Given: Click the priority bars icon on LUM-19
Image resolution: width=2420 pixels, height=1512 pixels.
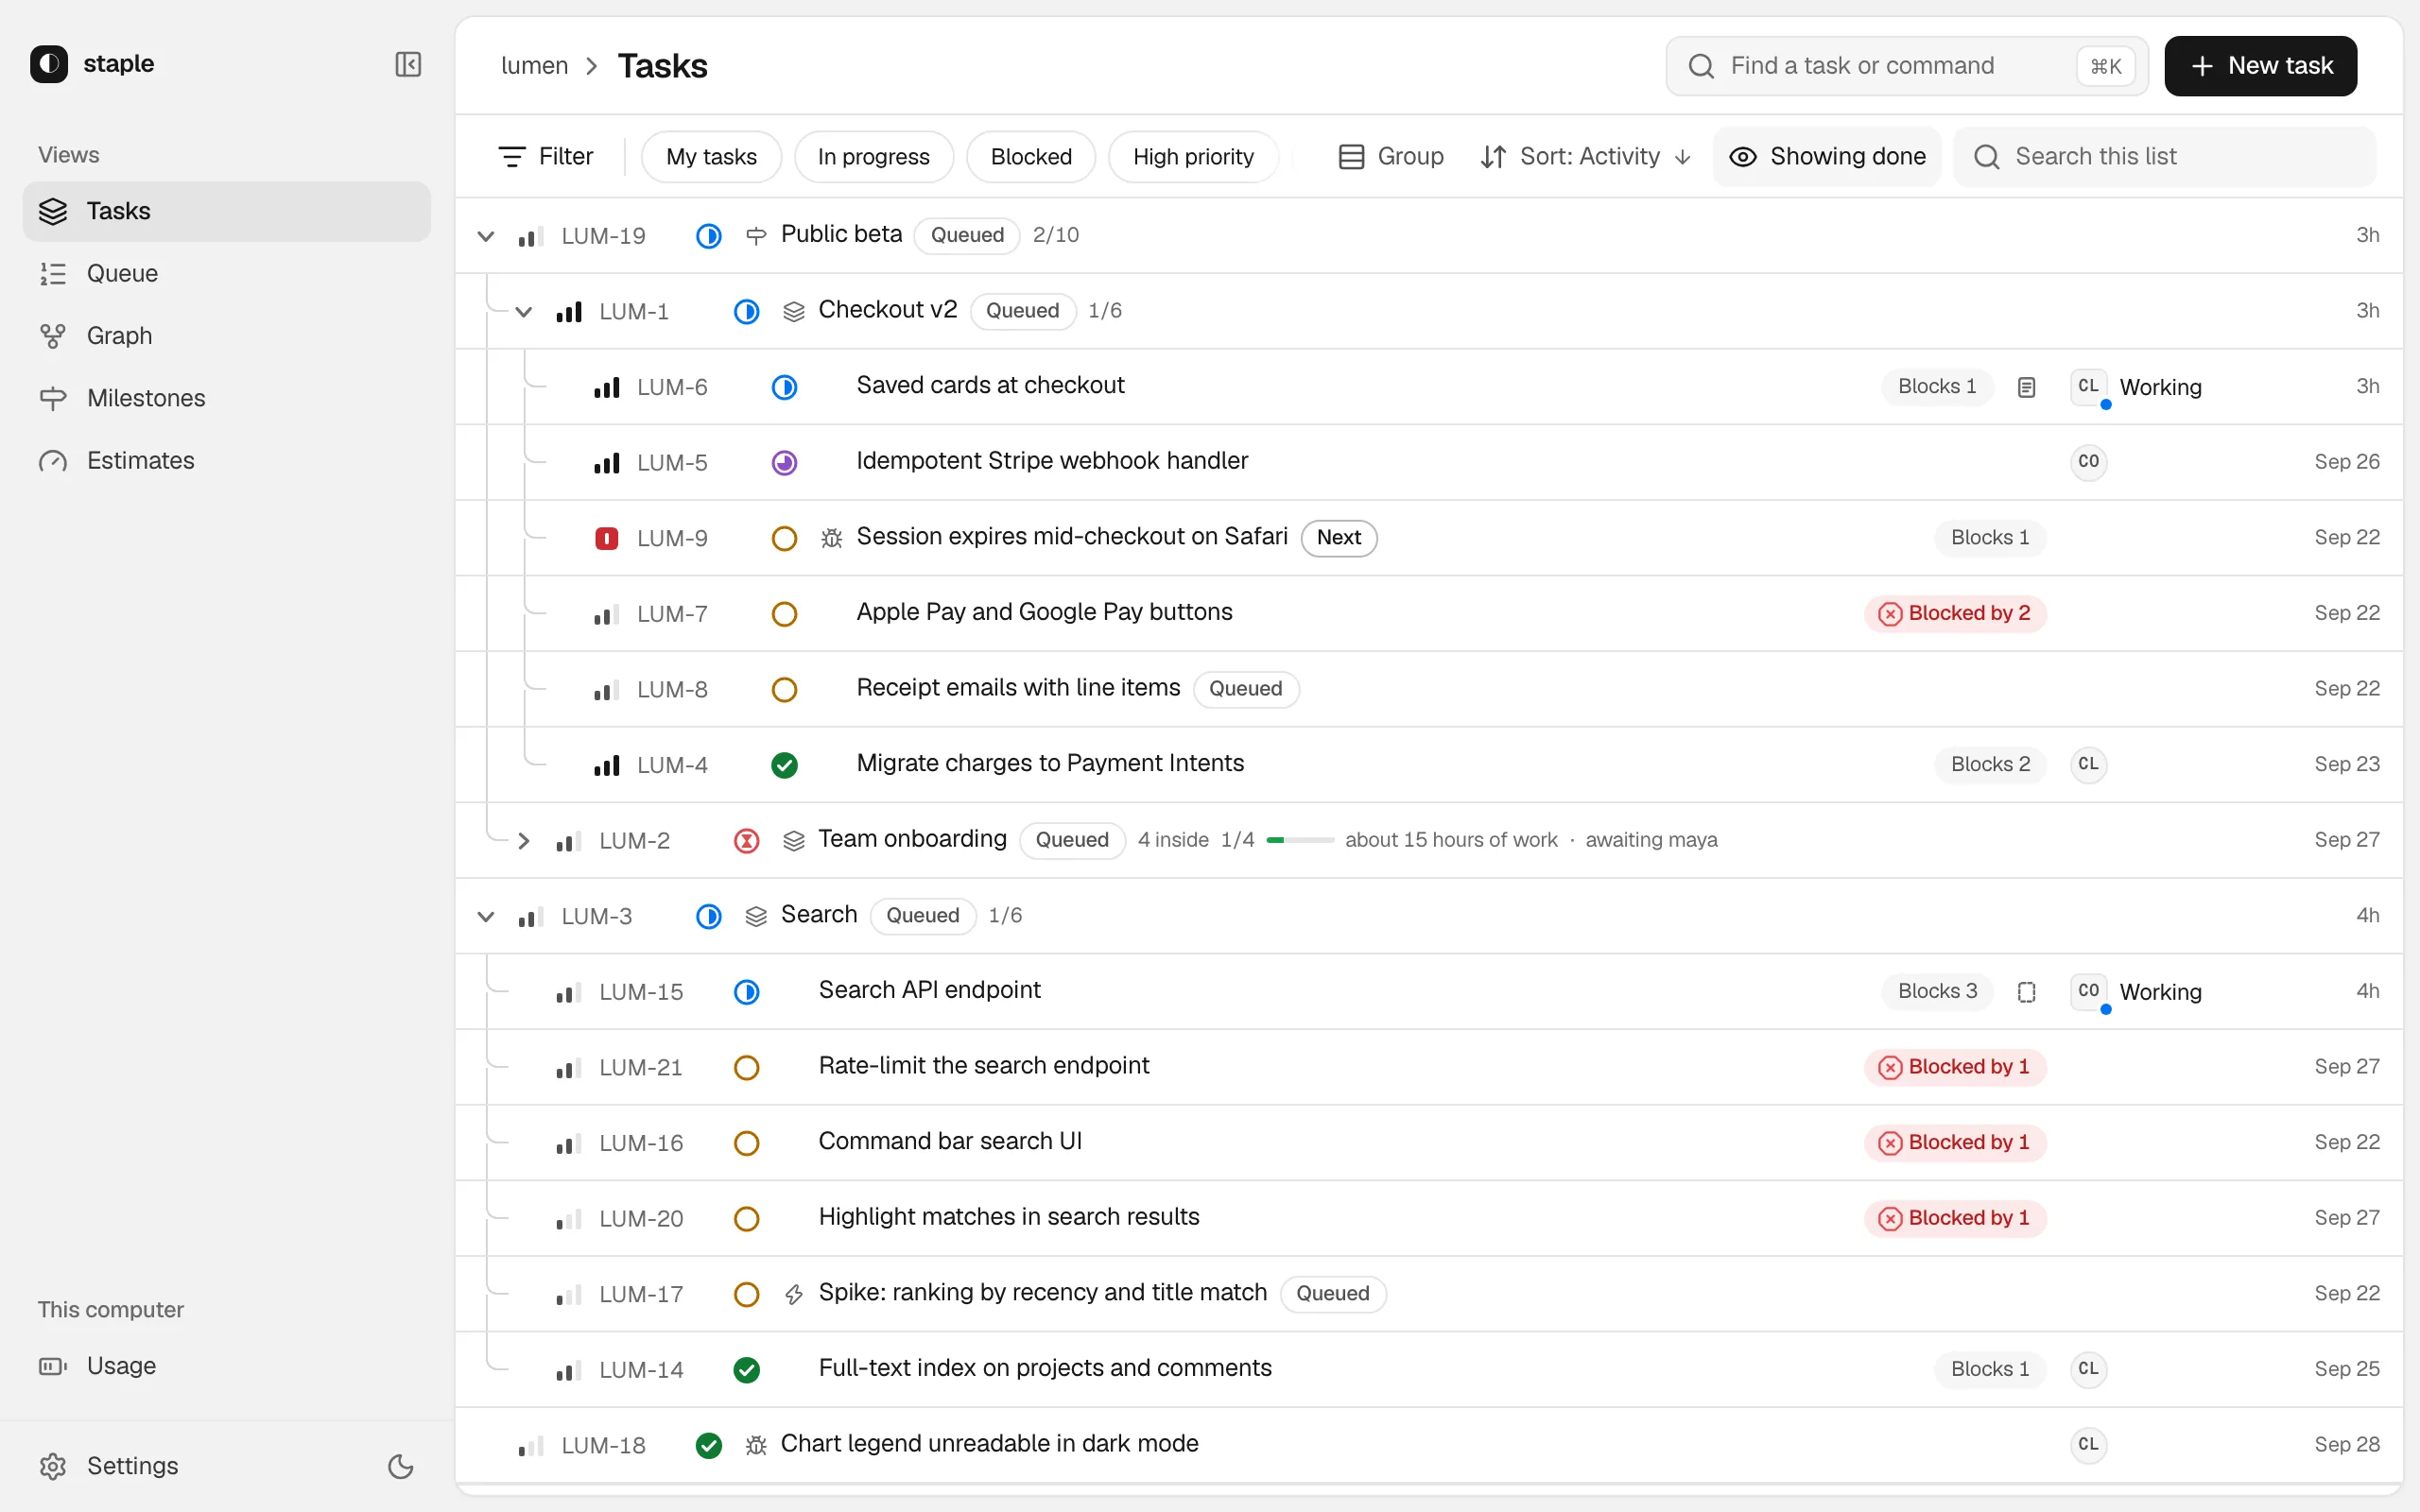Looking at the screenshot, I should click(530, 236).
